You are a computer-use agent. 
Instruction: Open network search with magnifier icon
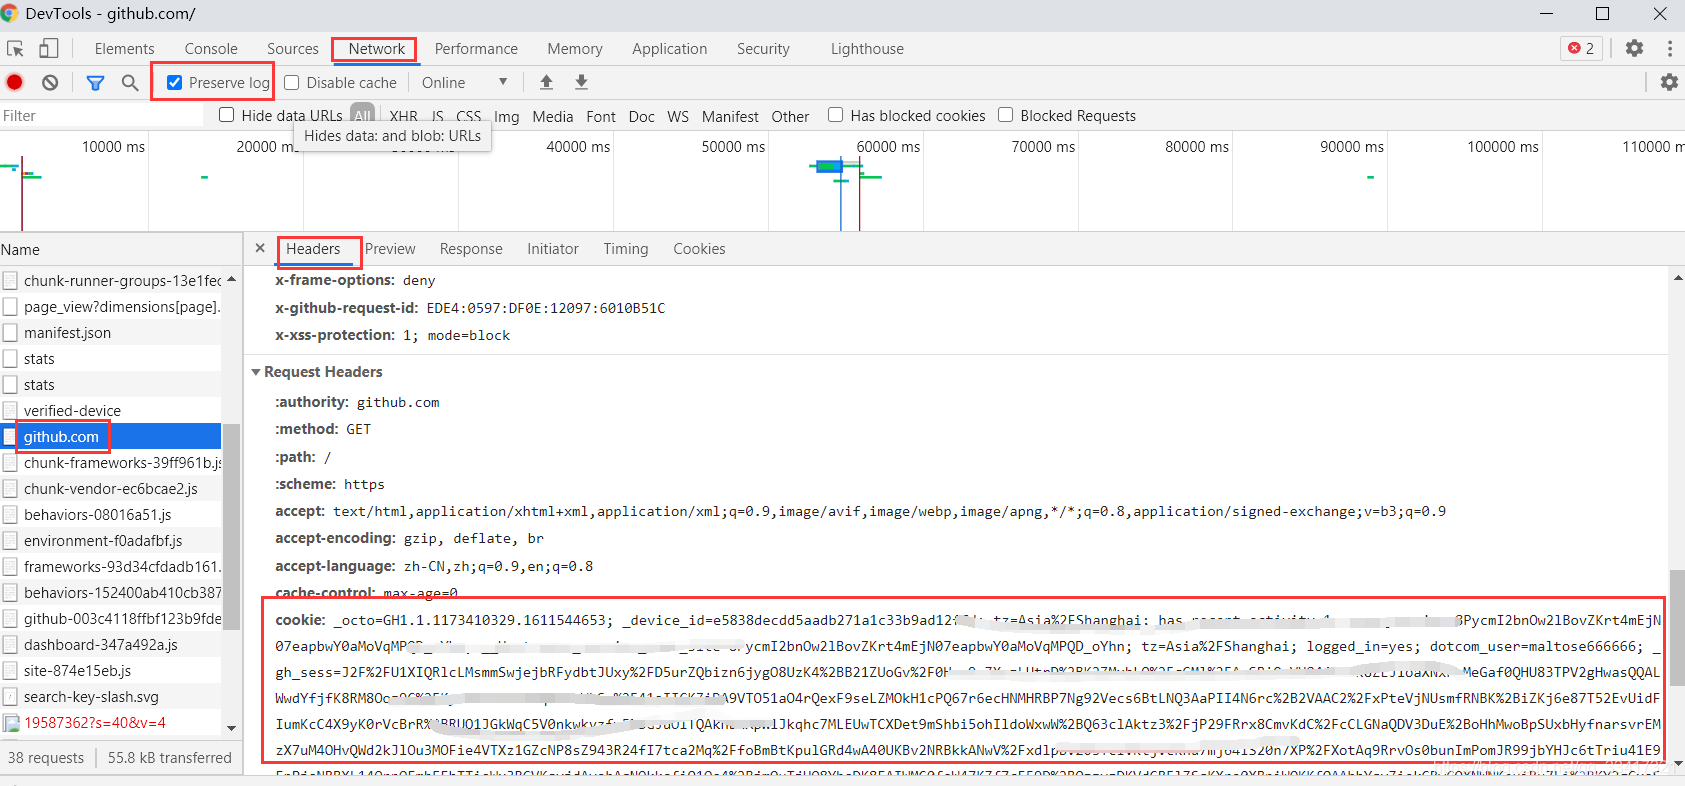click(130, 82)
